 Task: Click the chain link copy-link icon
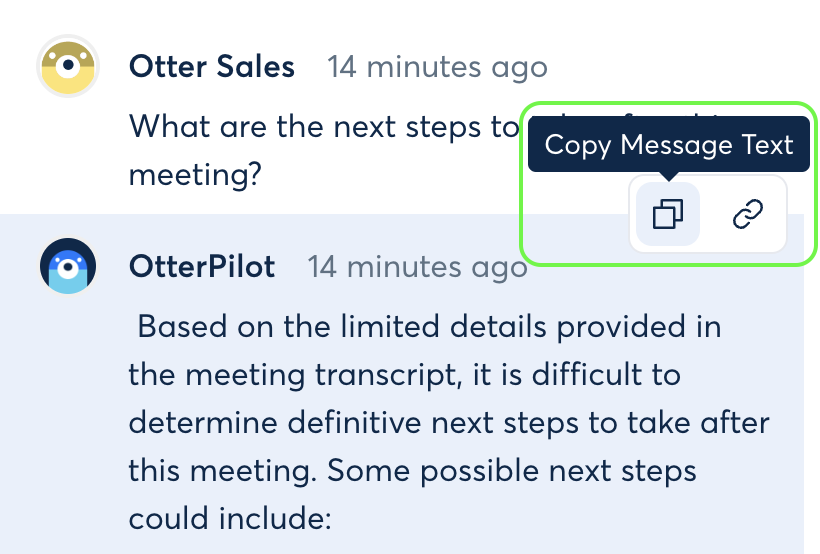tap(748, 214)
